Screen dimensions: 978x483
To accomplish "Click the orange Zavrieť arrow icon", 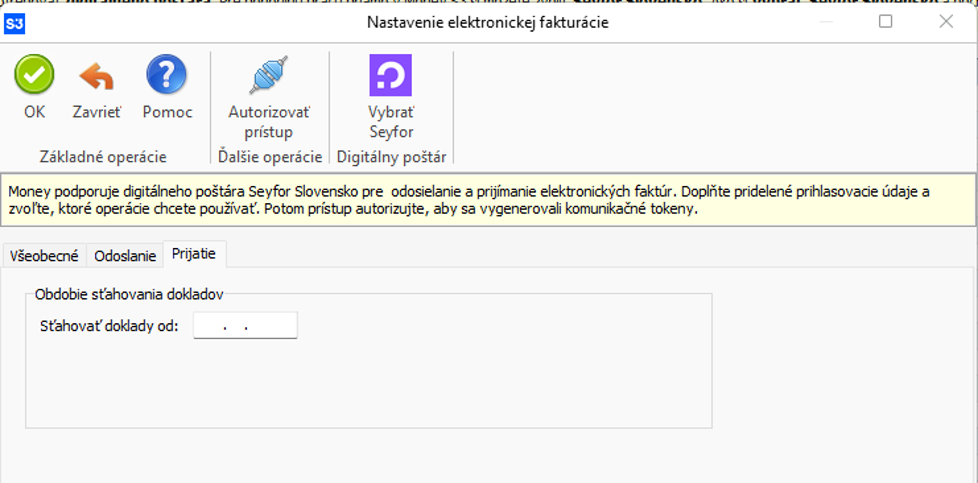I will [x=97, y=76].
